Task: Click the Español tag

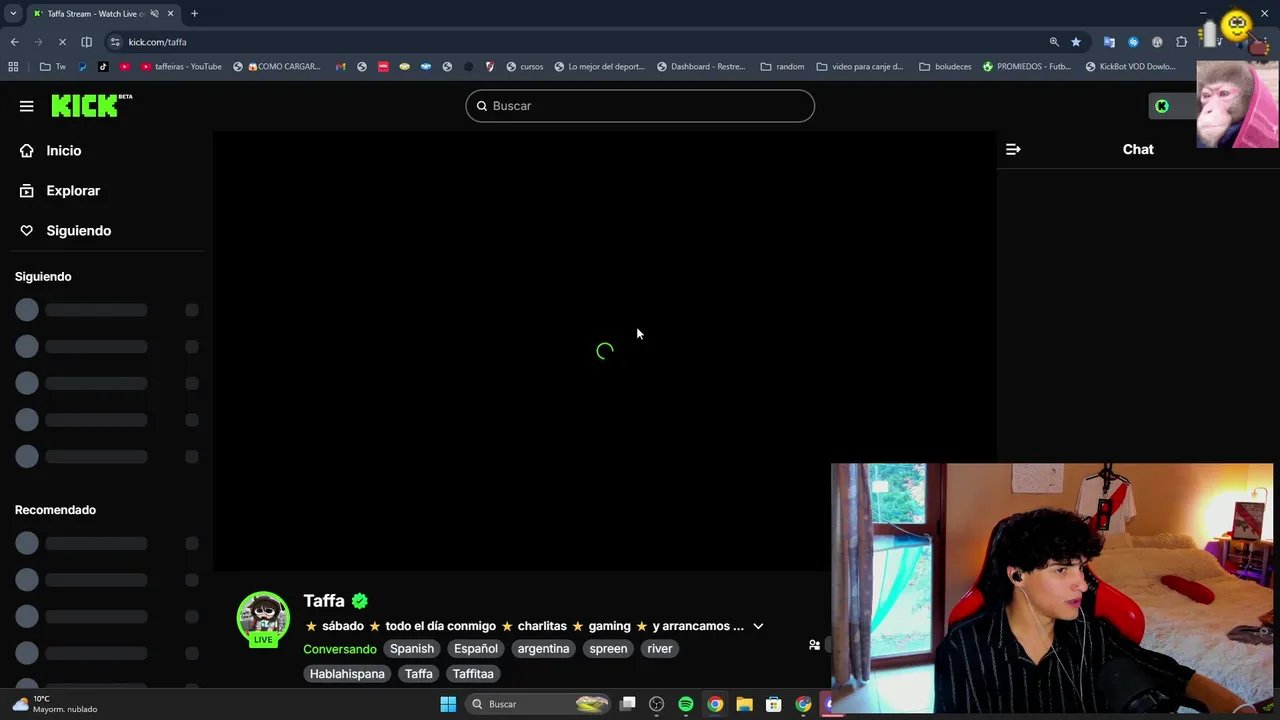Action: 476,649
